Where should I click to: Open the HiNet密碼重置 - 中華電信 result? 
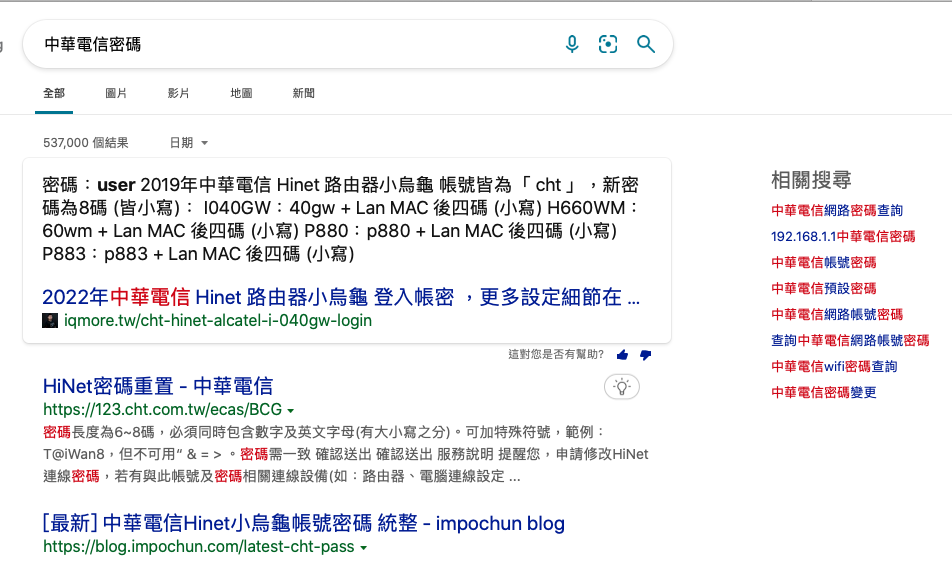(158, 386)
